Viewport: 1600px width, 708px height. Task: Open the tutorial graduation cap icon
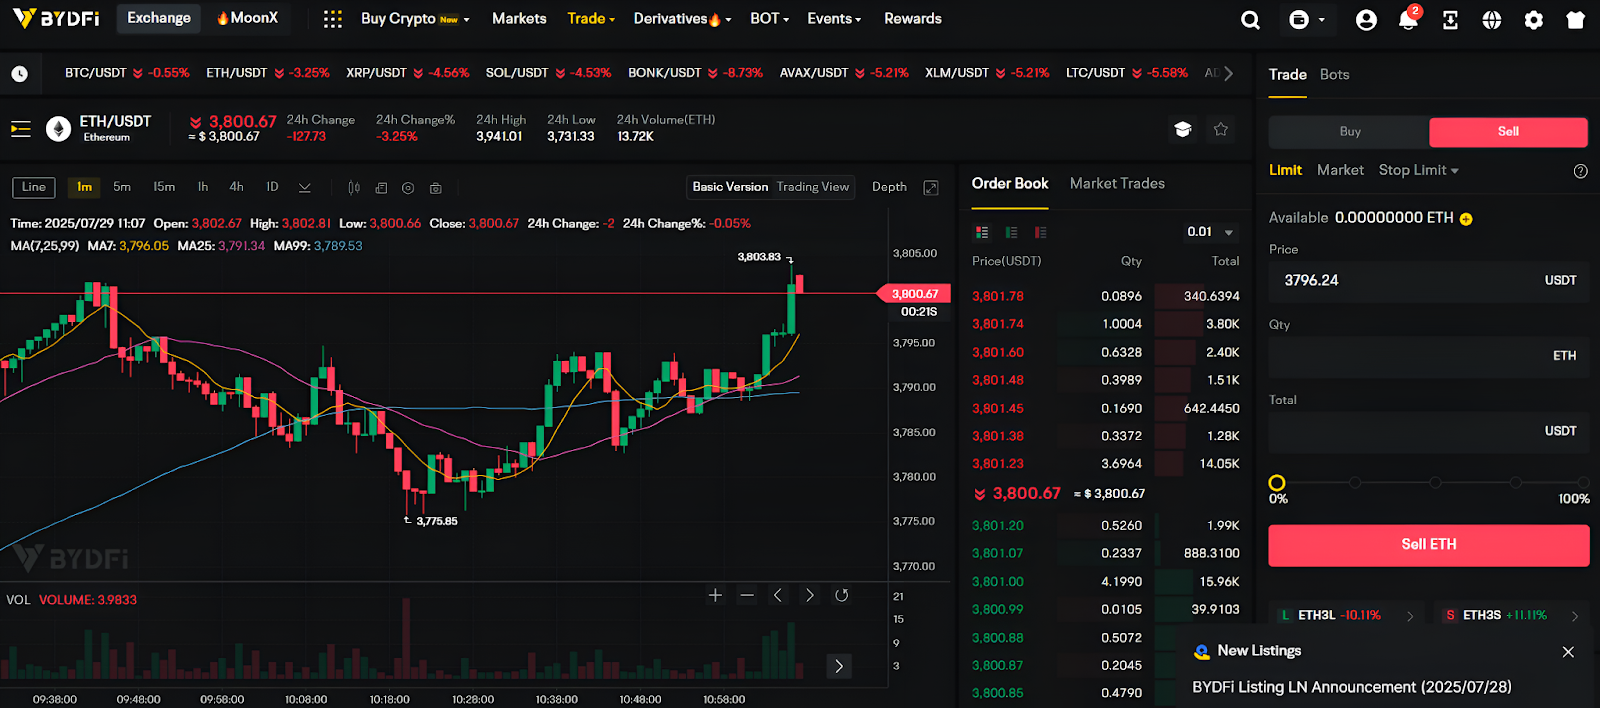(1183, 129)
